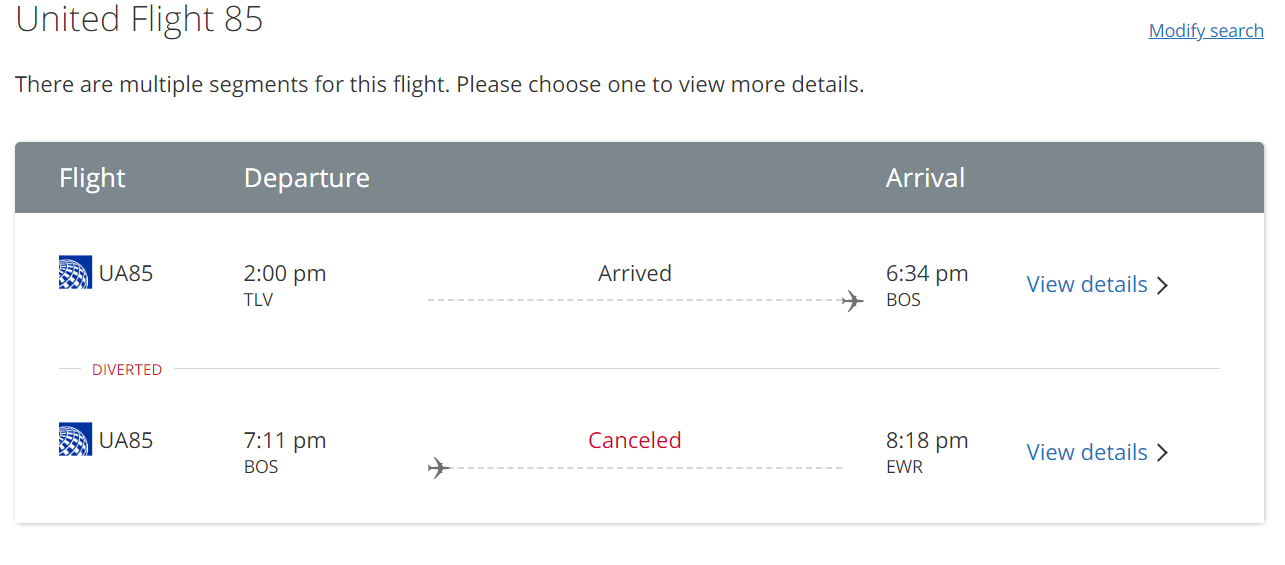1285x565 pixels.
Task: Click the Departure column header
Action: 307,178
